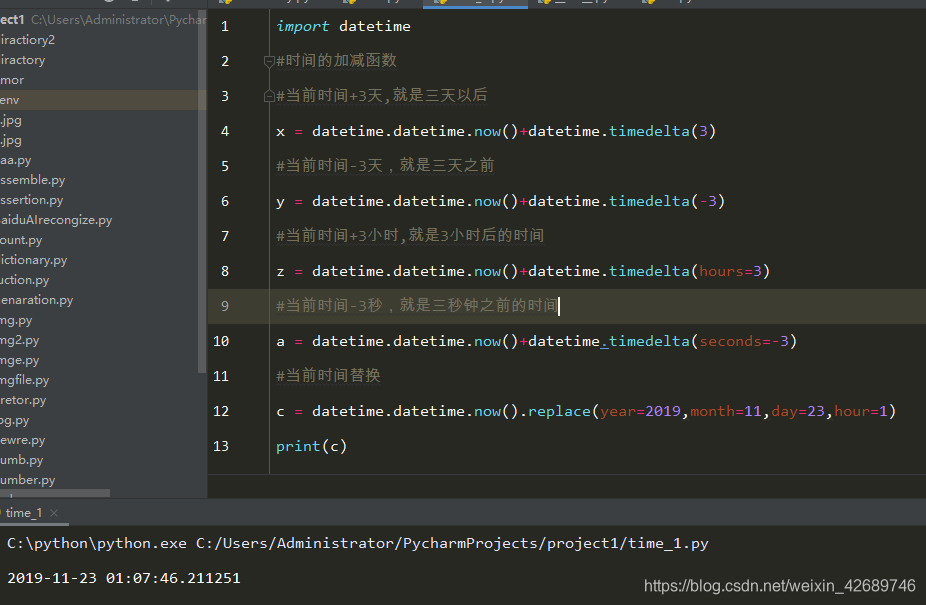Select the iractory folder
This screenshot has height=605, width=926.
click(22, 60)
